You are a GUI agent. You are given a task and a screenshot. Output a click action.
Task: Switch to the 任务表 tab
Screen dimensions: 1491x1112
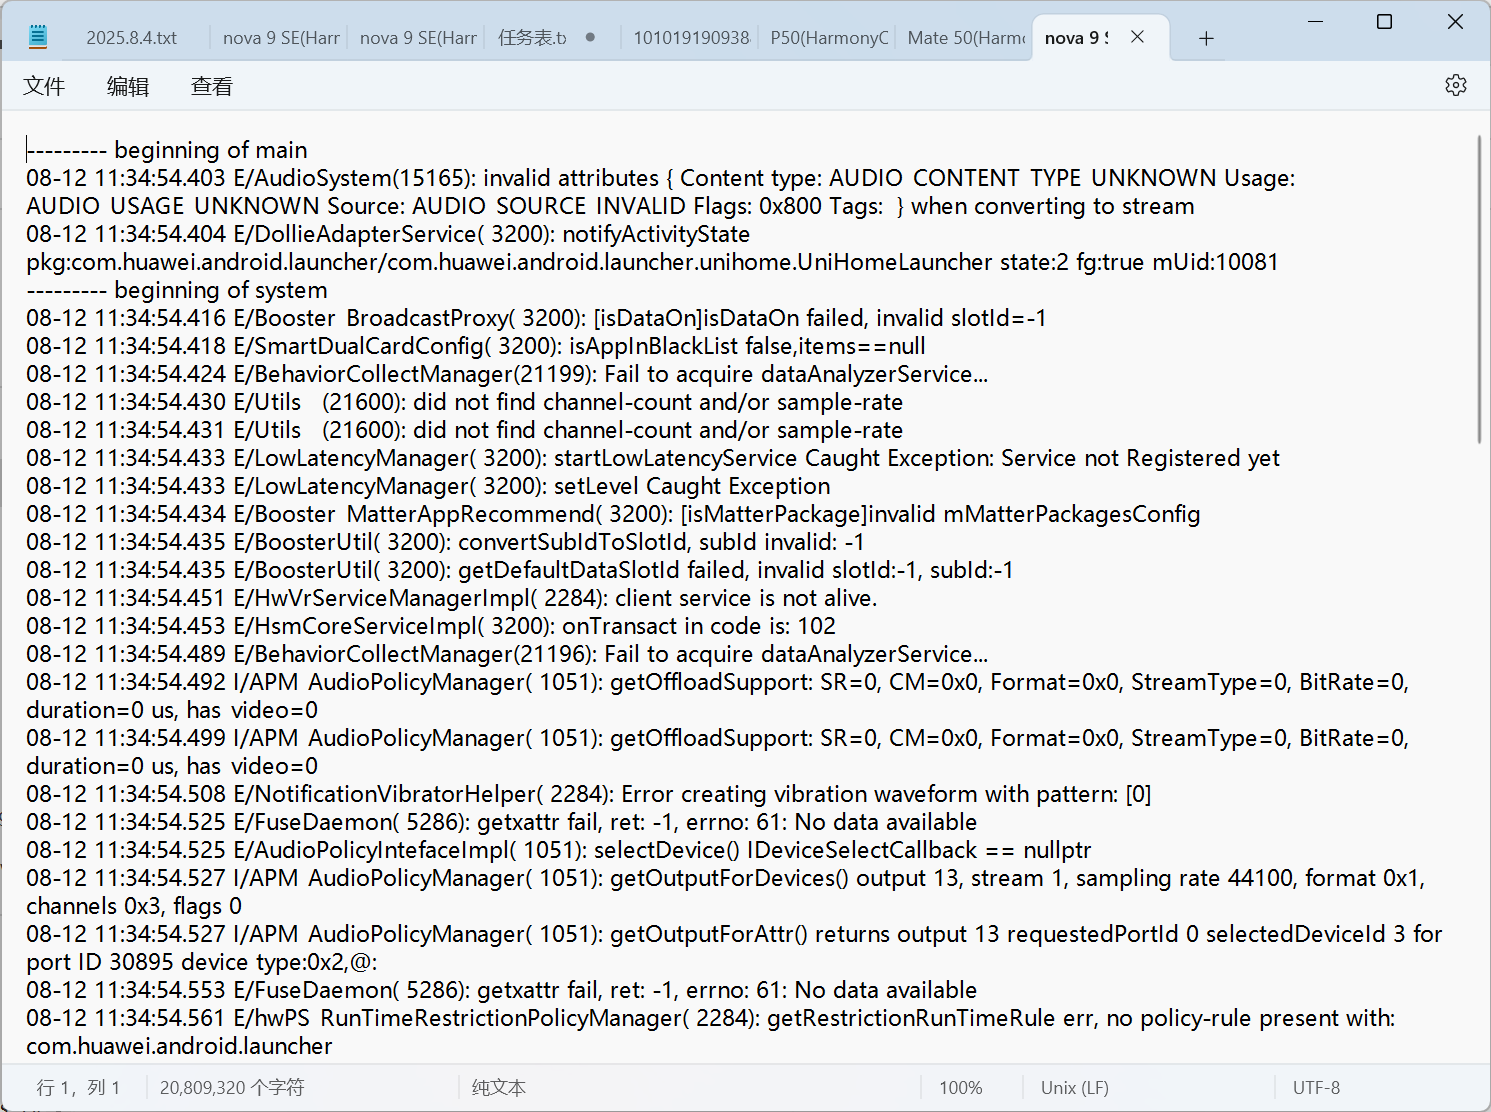pyautogui.click(x=533, y=37)
